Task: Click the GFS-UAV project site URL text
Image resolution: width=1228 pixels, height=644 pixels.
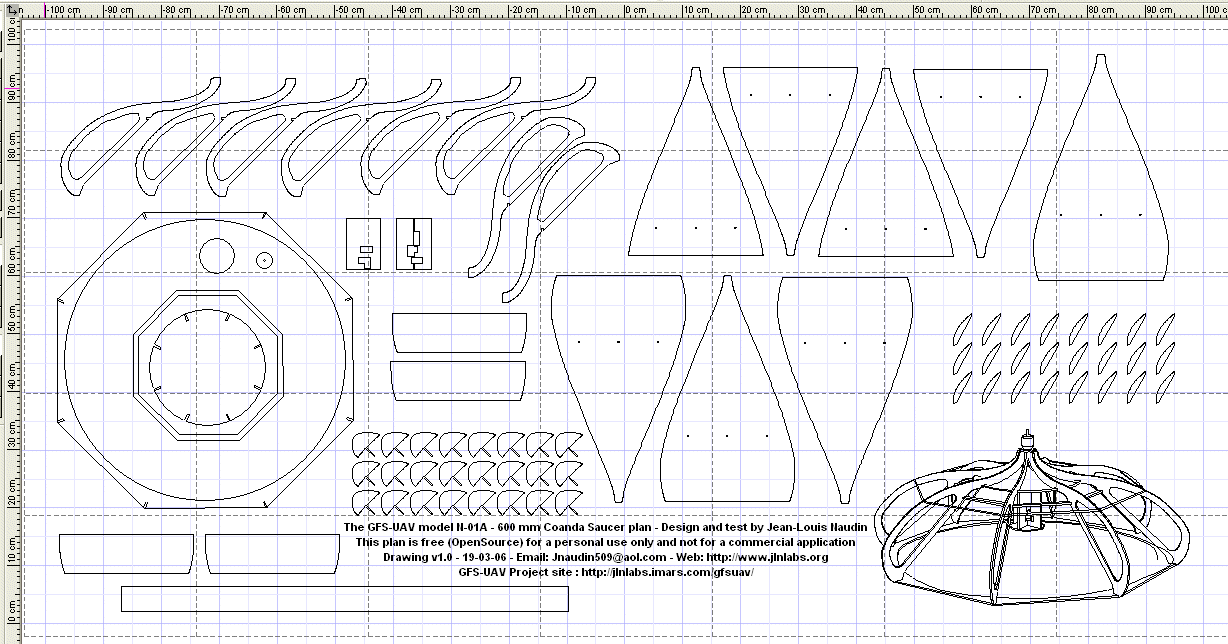Action: (x=667, y=573)
